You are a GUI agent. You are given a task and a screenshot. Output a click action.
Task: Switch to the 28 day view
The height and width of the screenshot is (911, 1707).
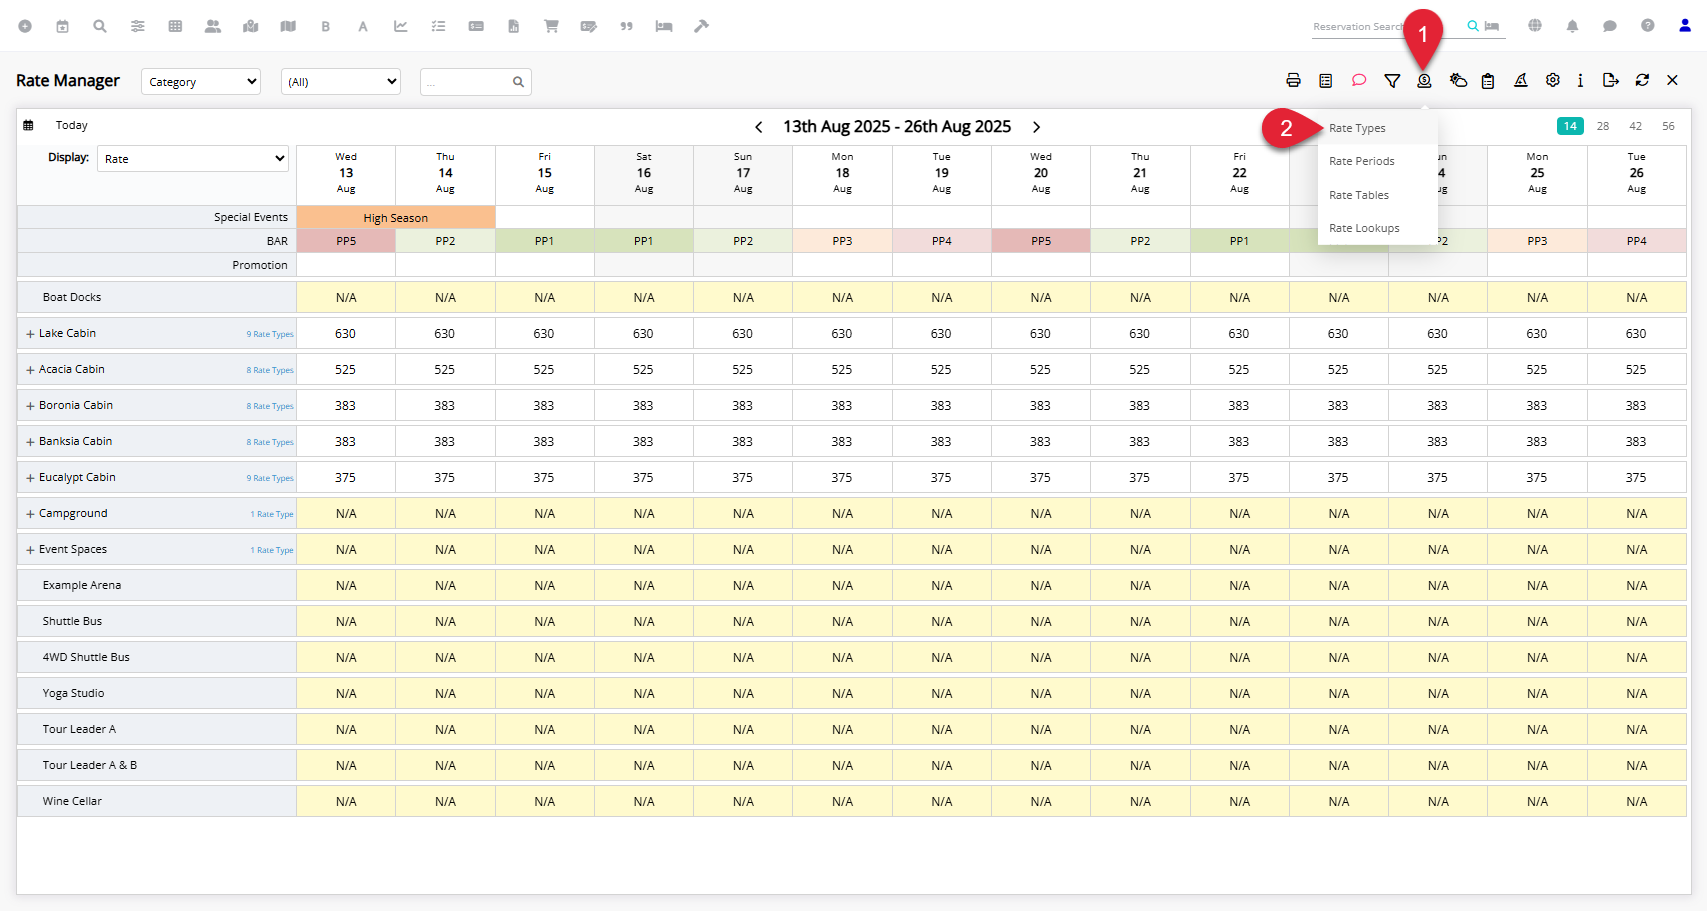(x=1603, y=126)
